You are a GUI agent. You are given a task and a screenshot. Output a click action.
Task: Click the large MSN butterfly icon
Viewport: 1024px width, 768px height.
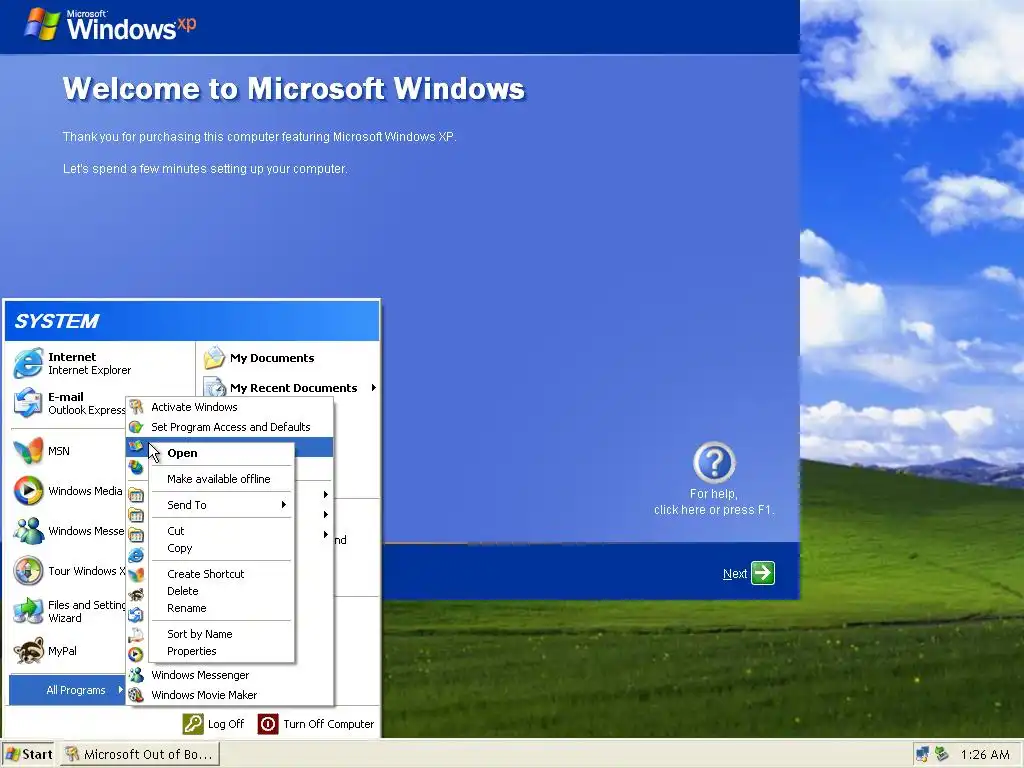click(28, 451)
